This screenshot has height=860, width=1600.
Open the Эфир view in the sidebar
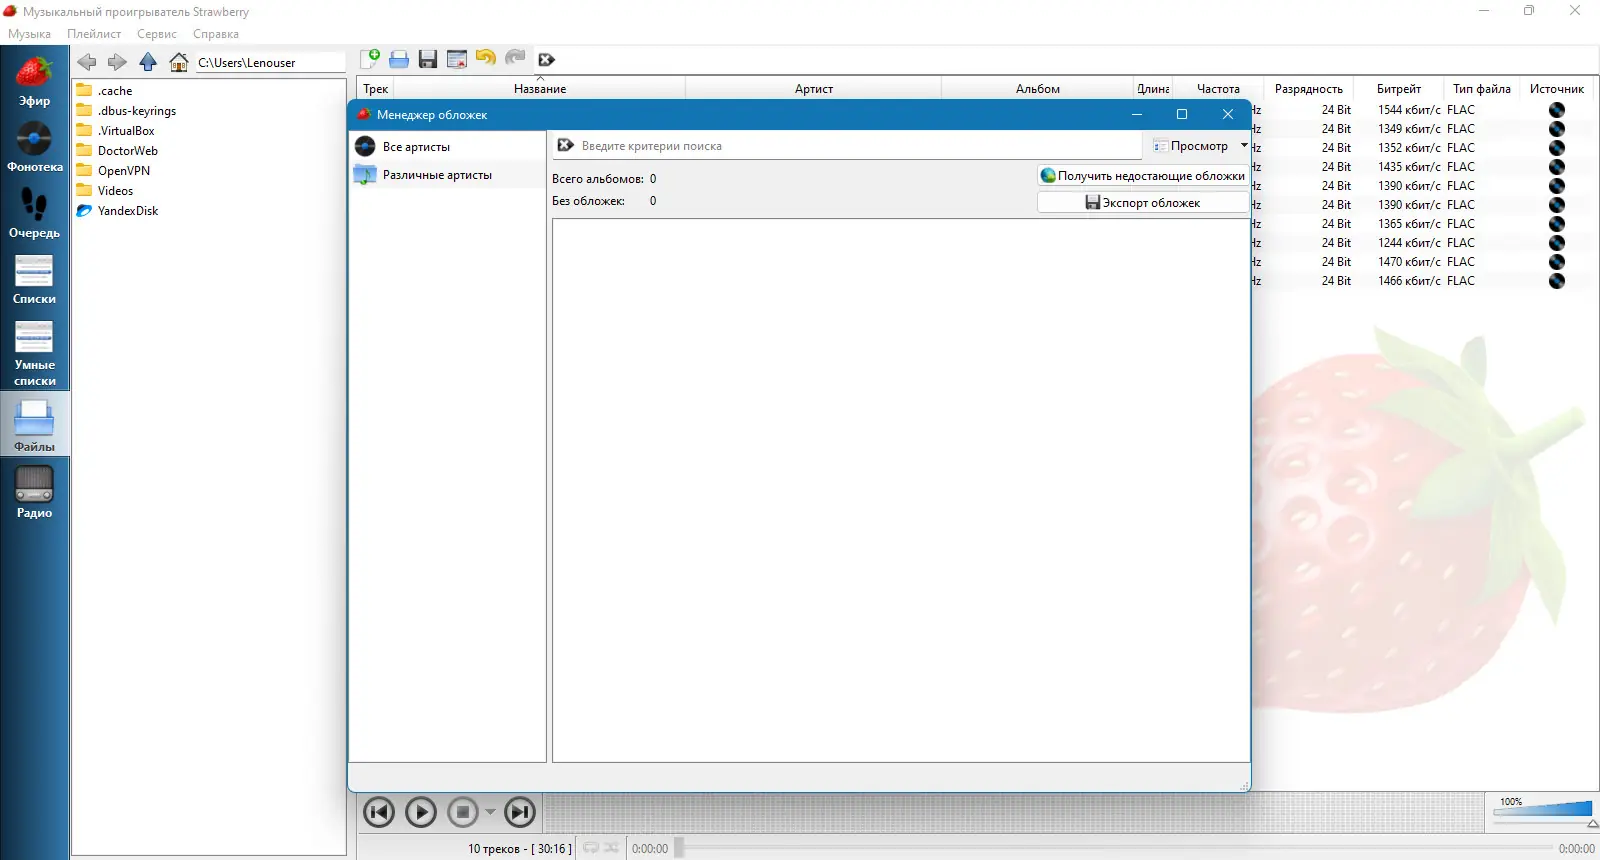pos(34,82)
